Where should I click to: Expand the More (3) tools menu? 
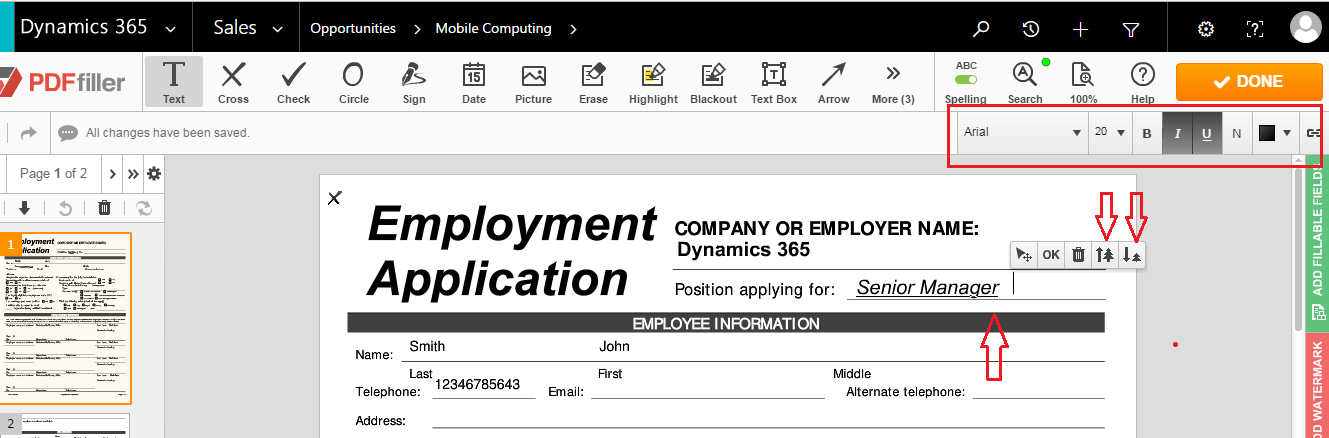(893, 81)
